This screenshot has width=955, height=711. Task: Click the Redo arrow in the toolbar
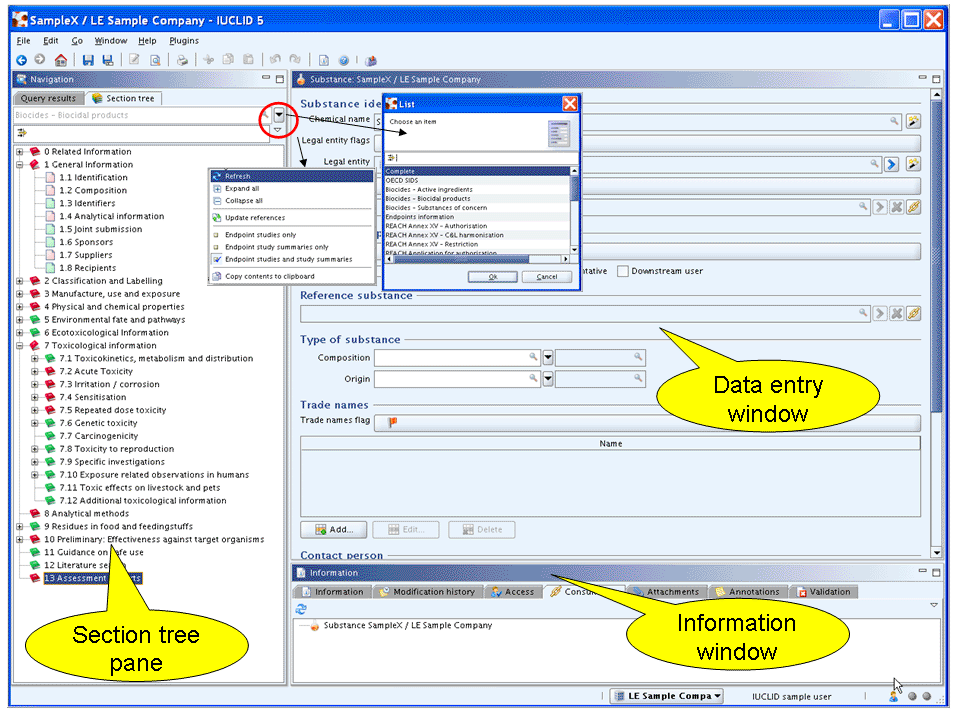point(295,60)
